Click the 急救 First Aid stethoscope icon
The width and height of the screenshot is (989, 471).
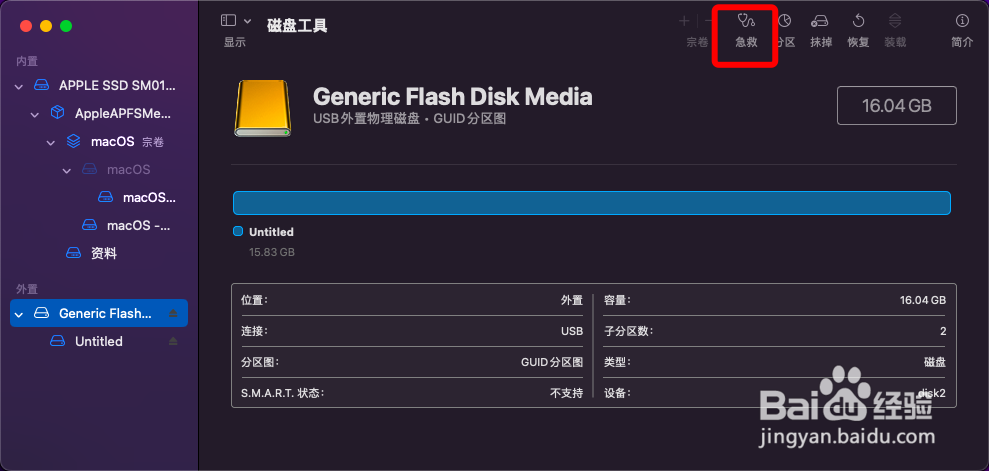click(x=746, y=21)
